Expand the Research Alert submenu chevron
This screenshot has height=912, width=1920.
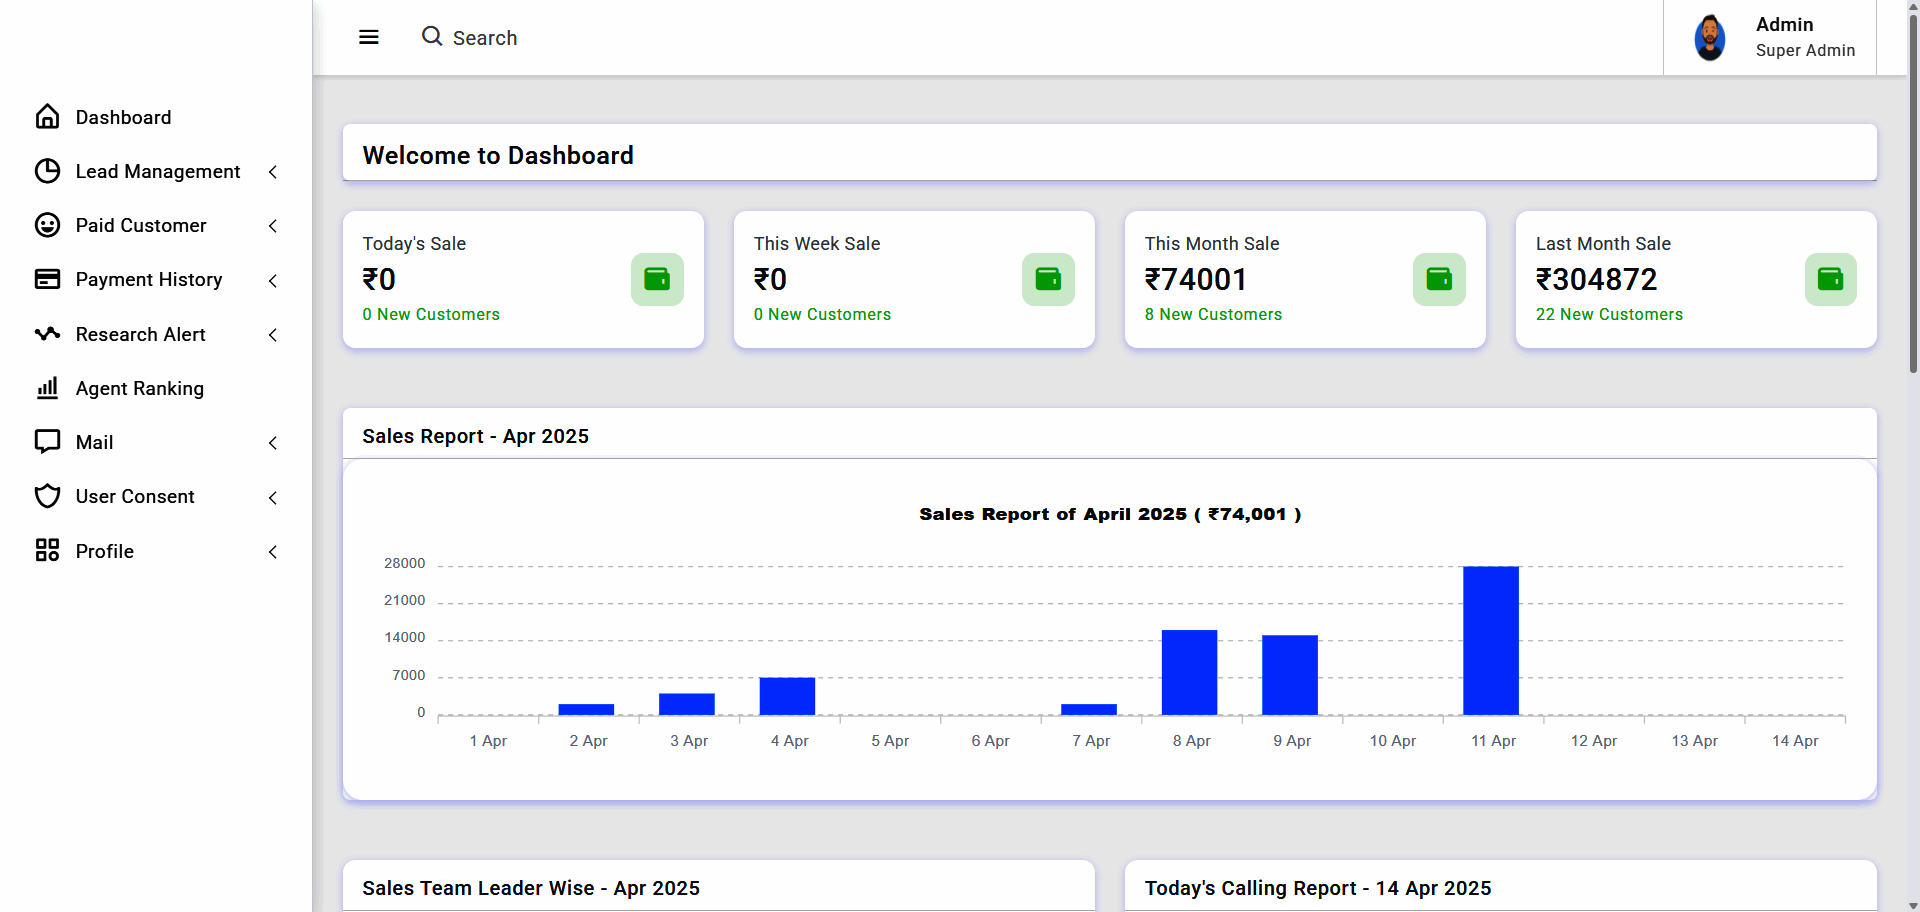273,335
